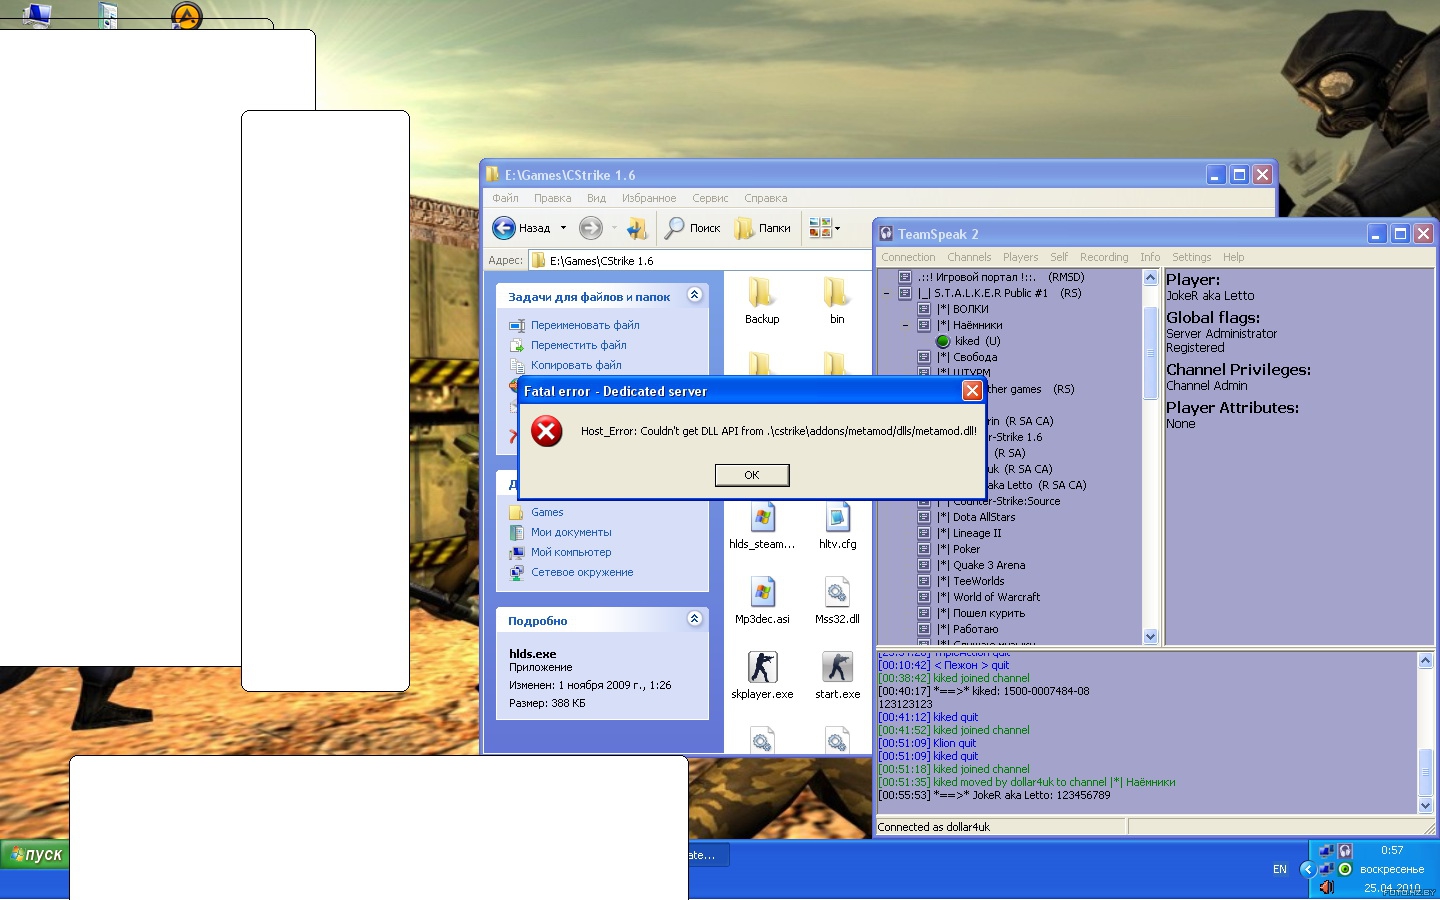This screenshot has width=1440, height=900.
Task: Open TeamSpeak Channels menu
Action: tap(969, 257)
